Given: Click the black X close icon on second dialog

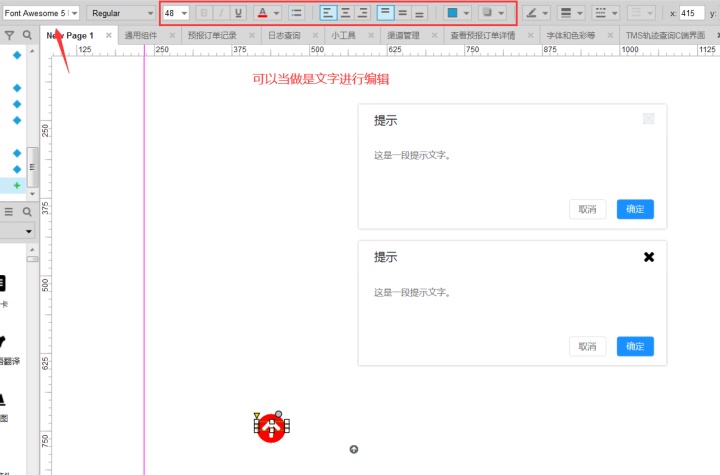Looking at the screenshot, I should click(x=649, y=257).
